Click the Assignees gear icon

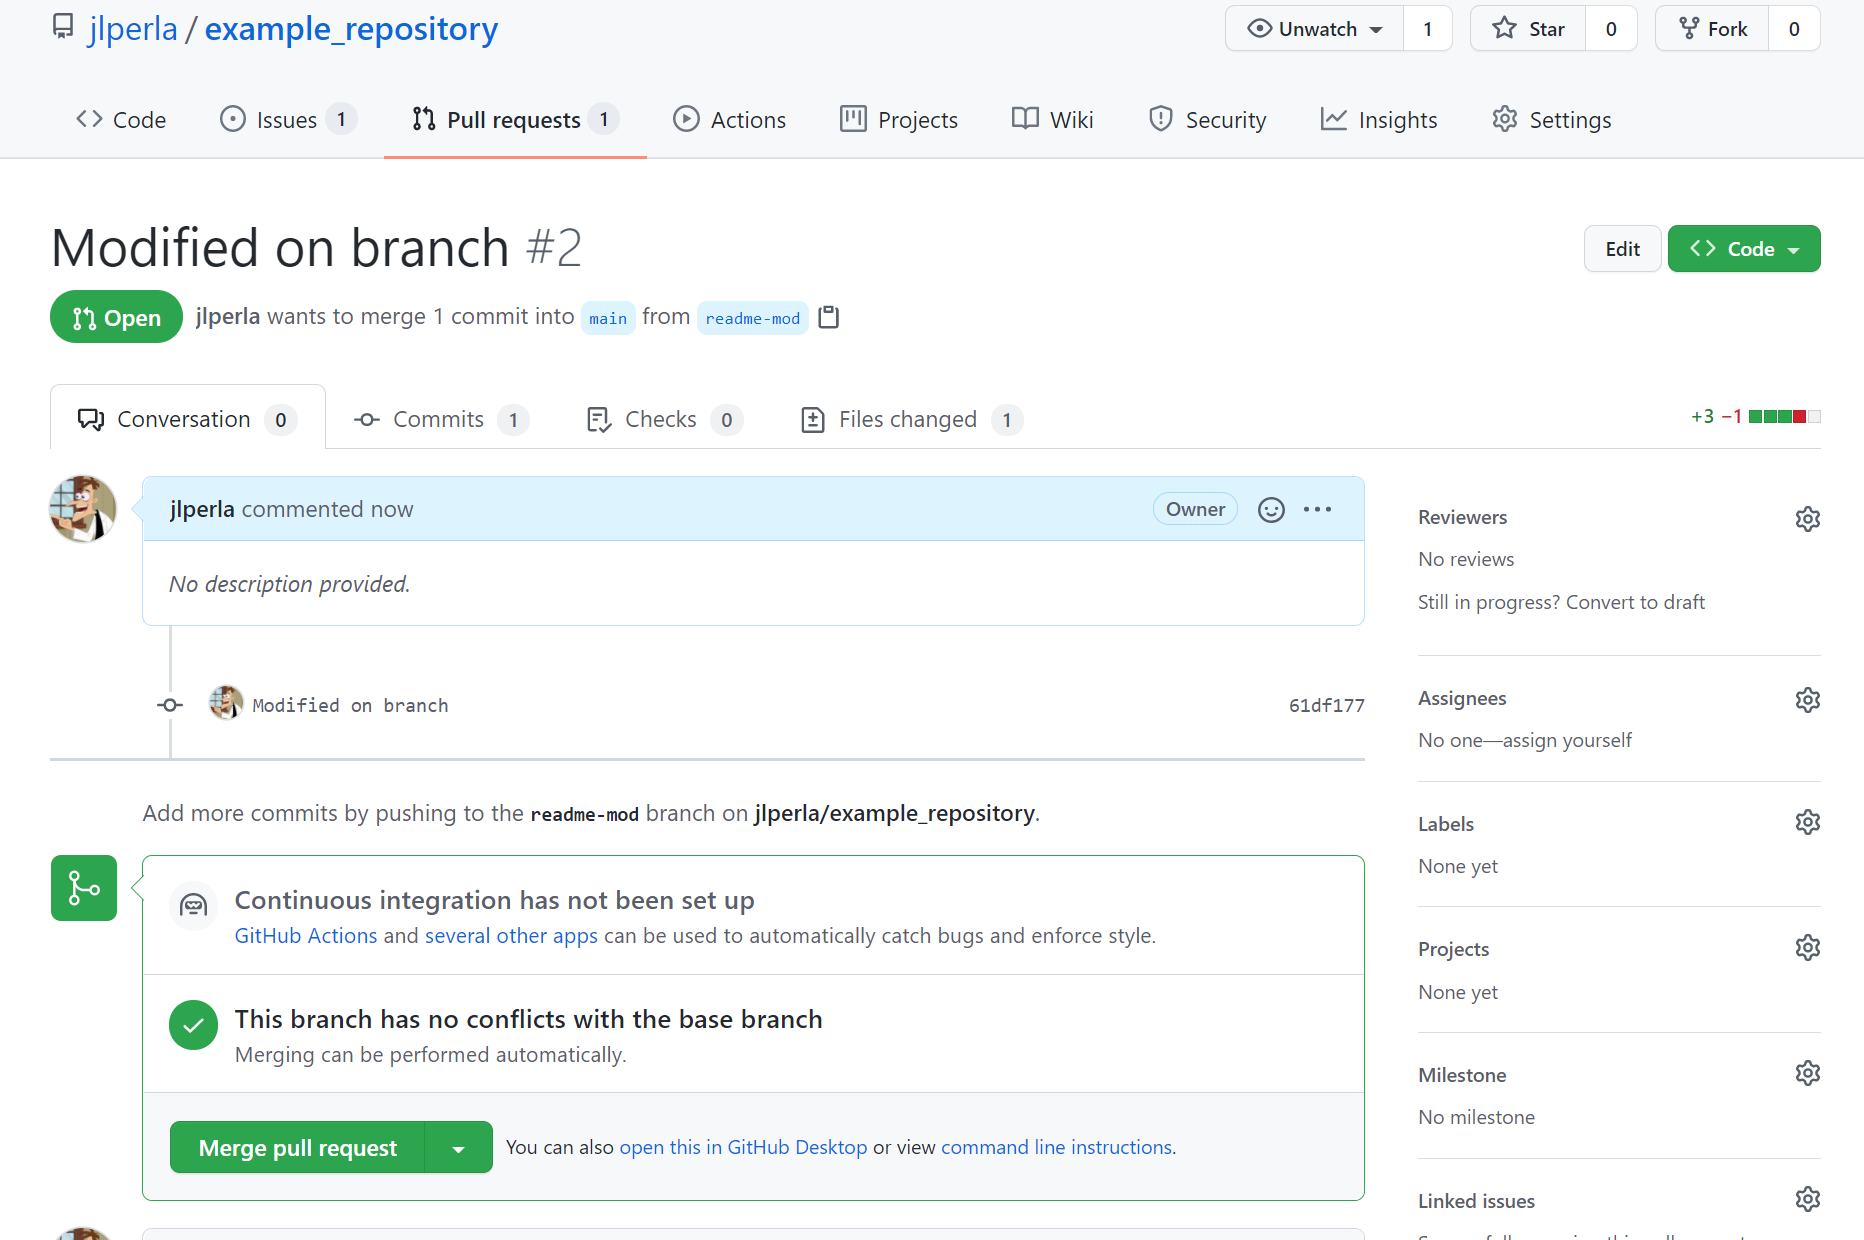click(x=1807, y=700)
